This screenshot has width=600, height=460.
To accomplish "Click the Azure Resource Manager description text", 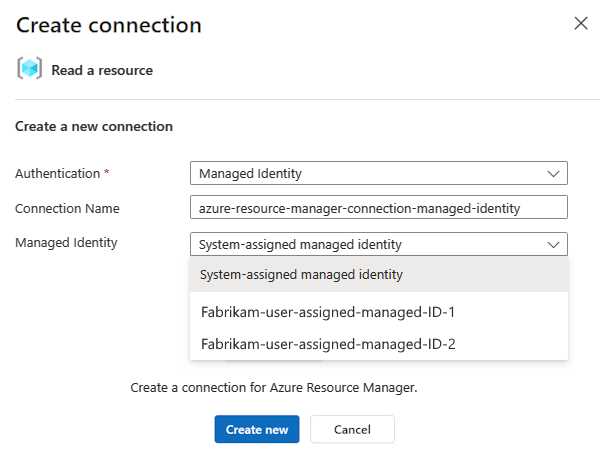I will 274,388.
